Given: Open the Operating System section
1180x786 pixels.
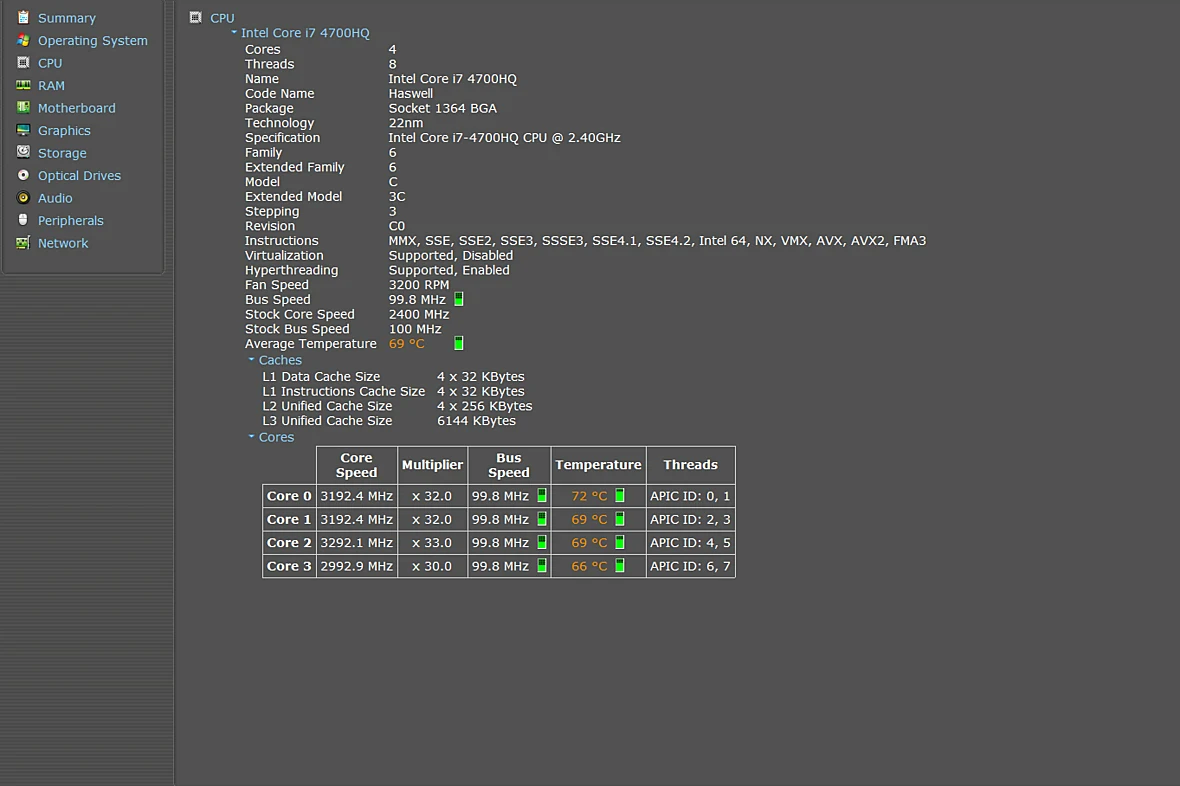Looking at the screenshot, I should click(93, 41).
